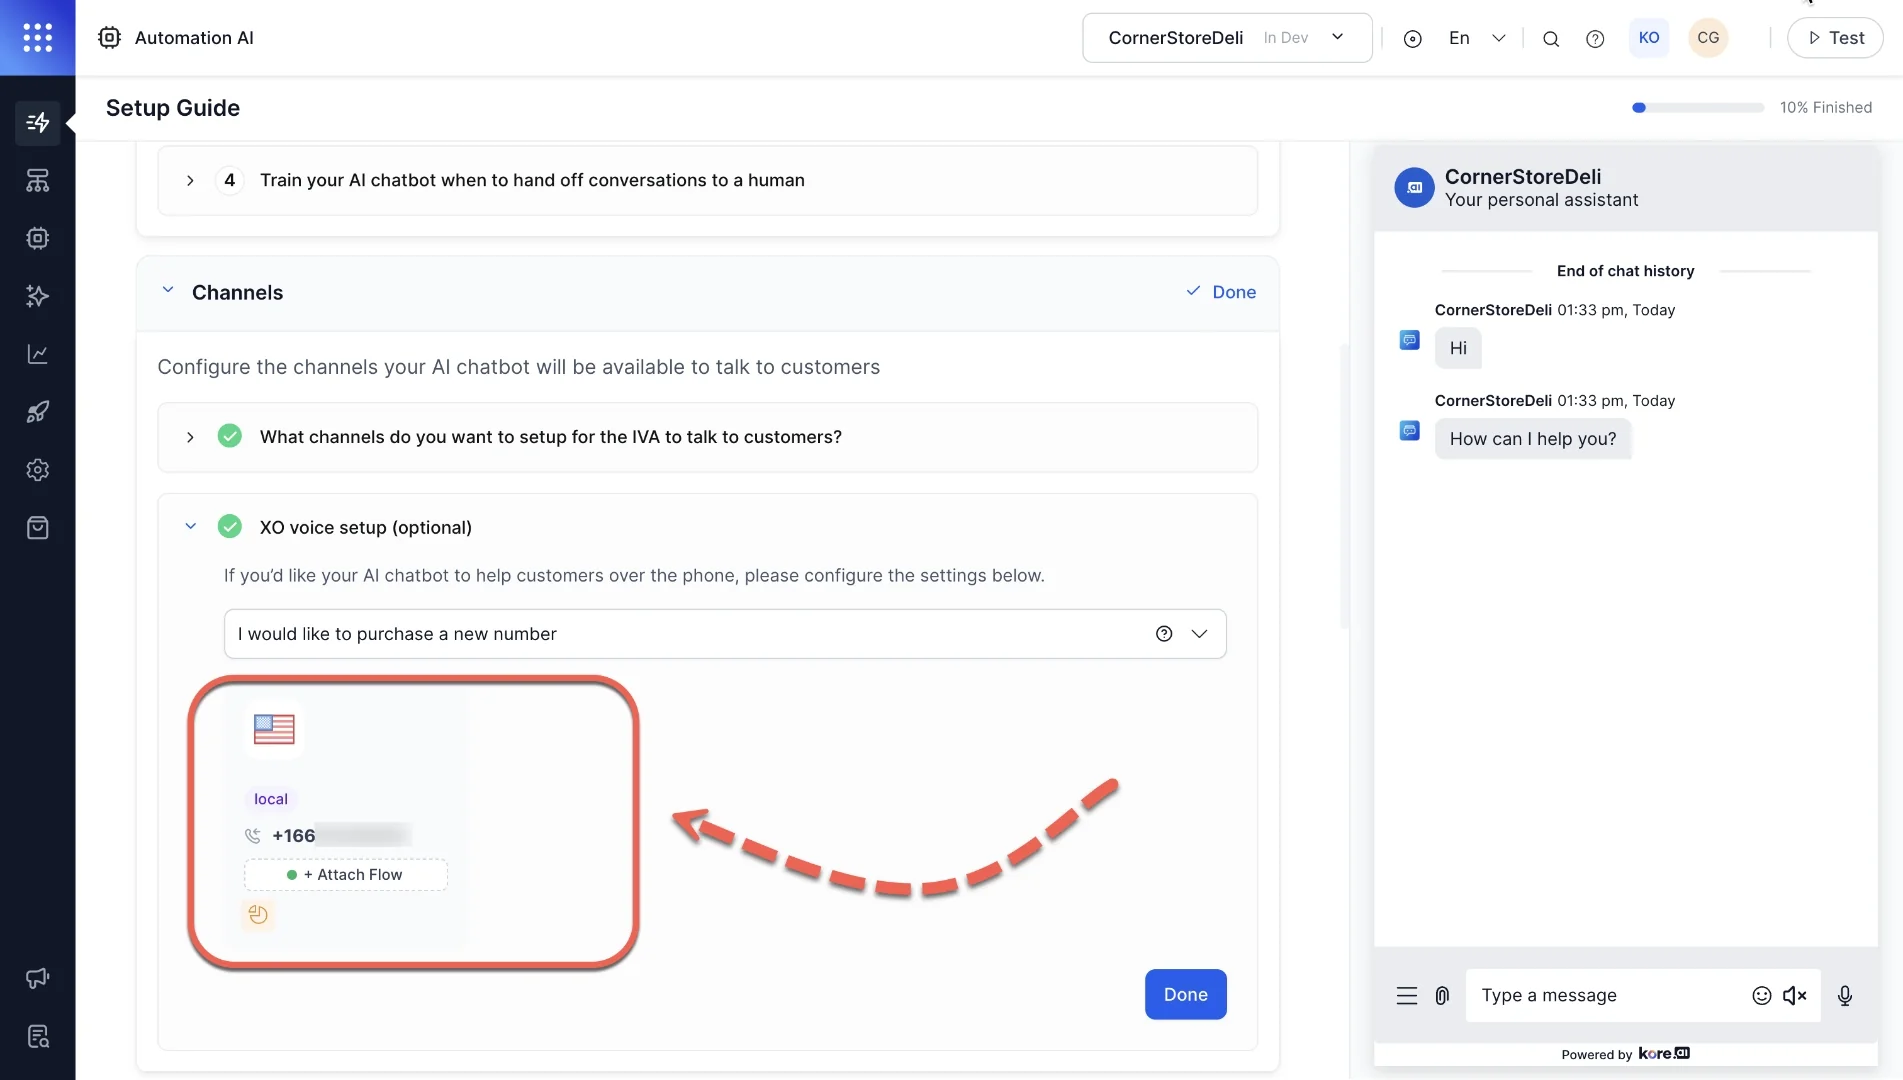Open the announcements megaphone sidebar icon

pyautogui.click(x=38, y=978)
